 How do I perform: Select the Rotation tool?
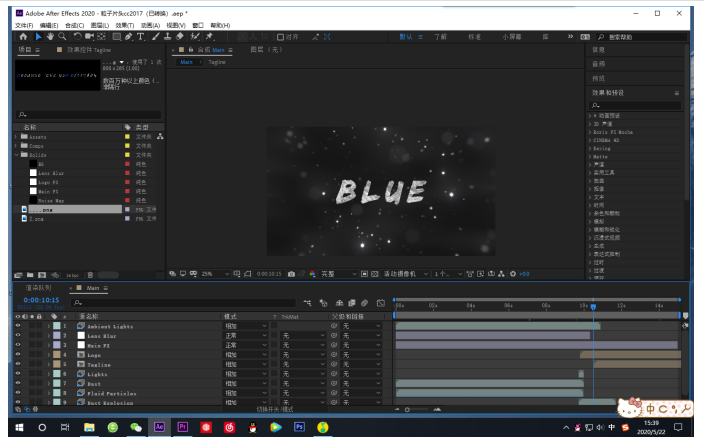click(78, 37)
